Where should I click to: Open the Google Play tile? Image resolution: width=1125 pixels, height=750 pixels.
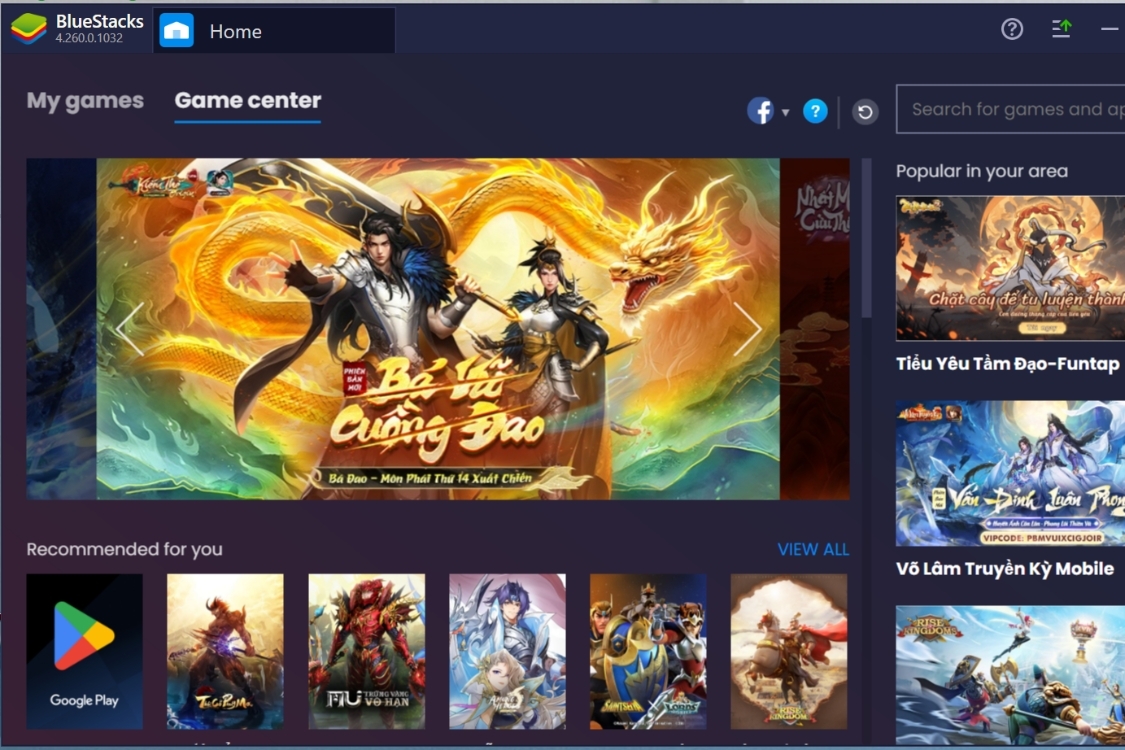(x=85, y=652)
